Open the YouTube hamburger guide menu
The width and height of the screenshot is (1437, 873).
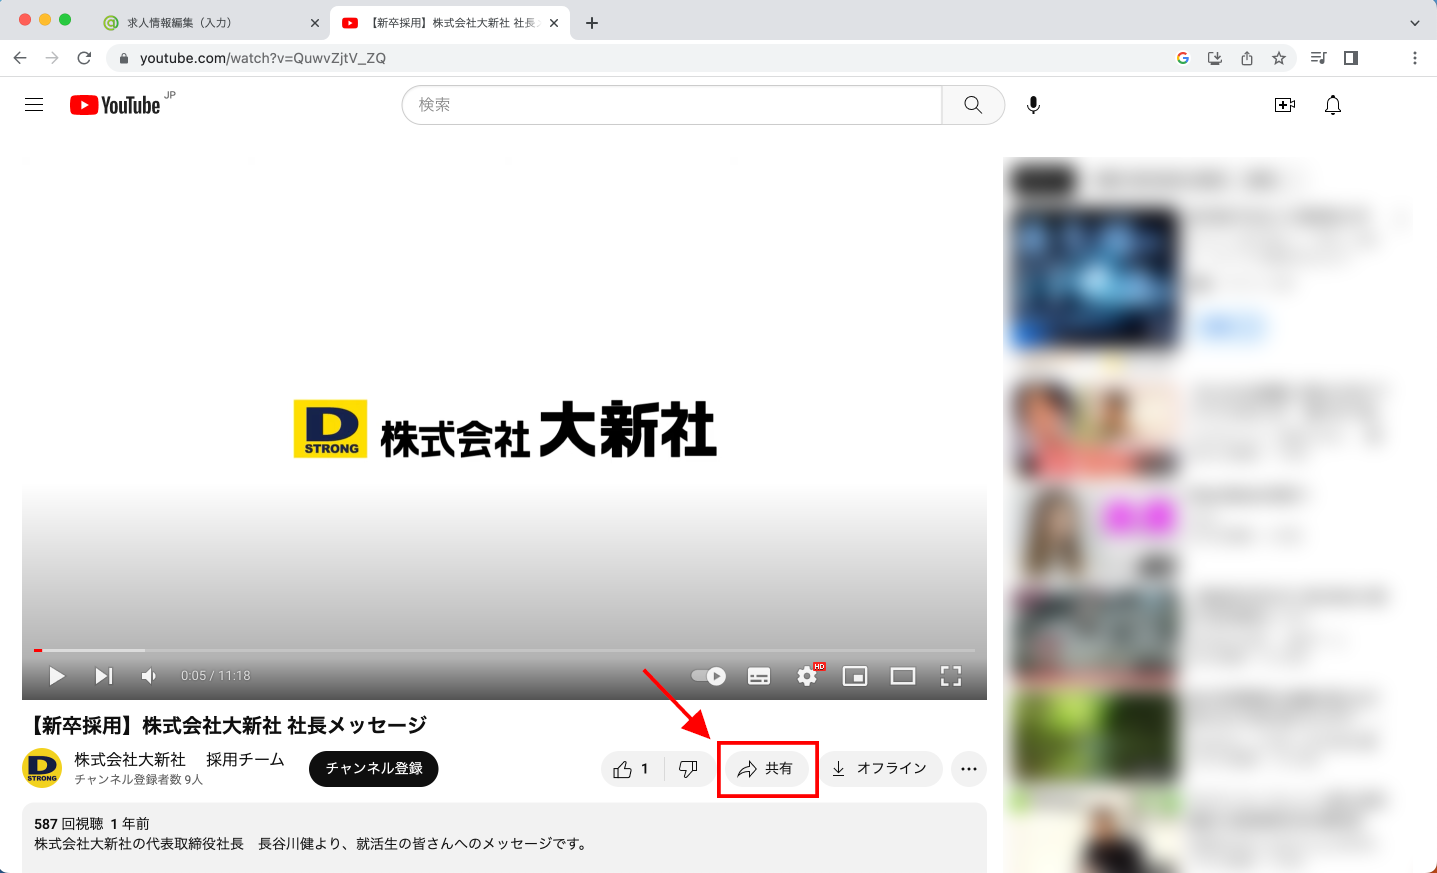34,105
